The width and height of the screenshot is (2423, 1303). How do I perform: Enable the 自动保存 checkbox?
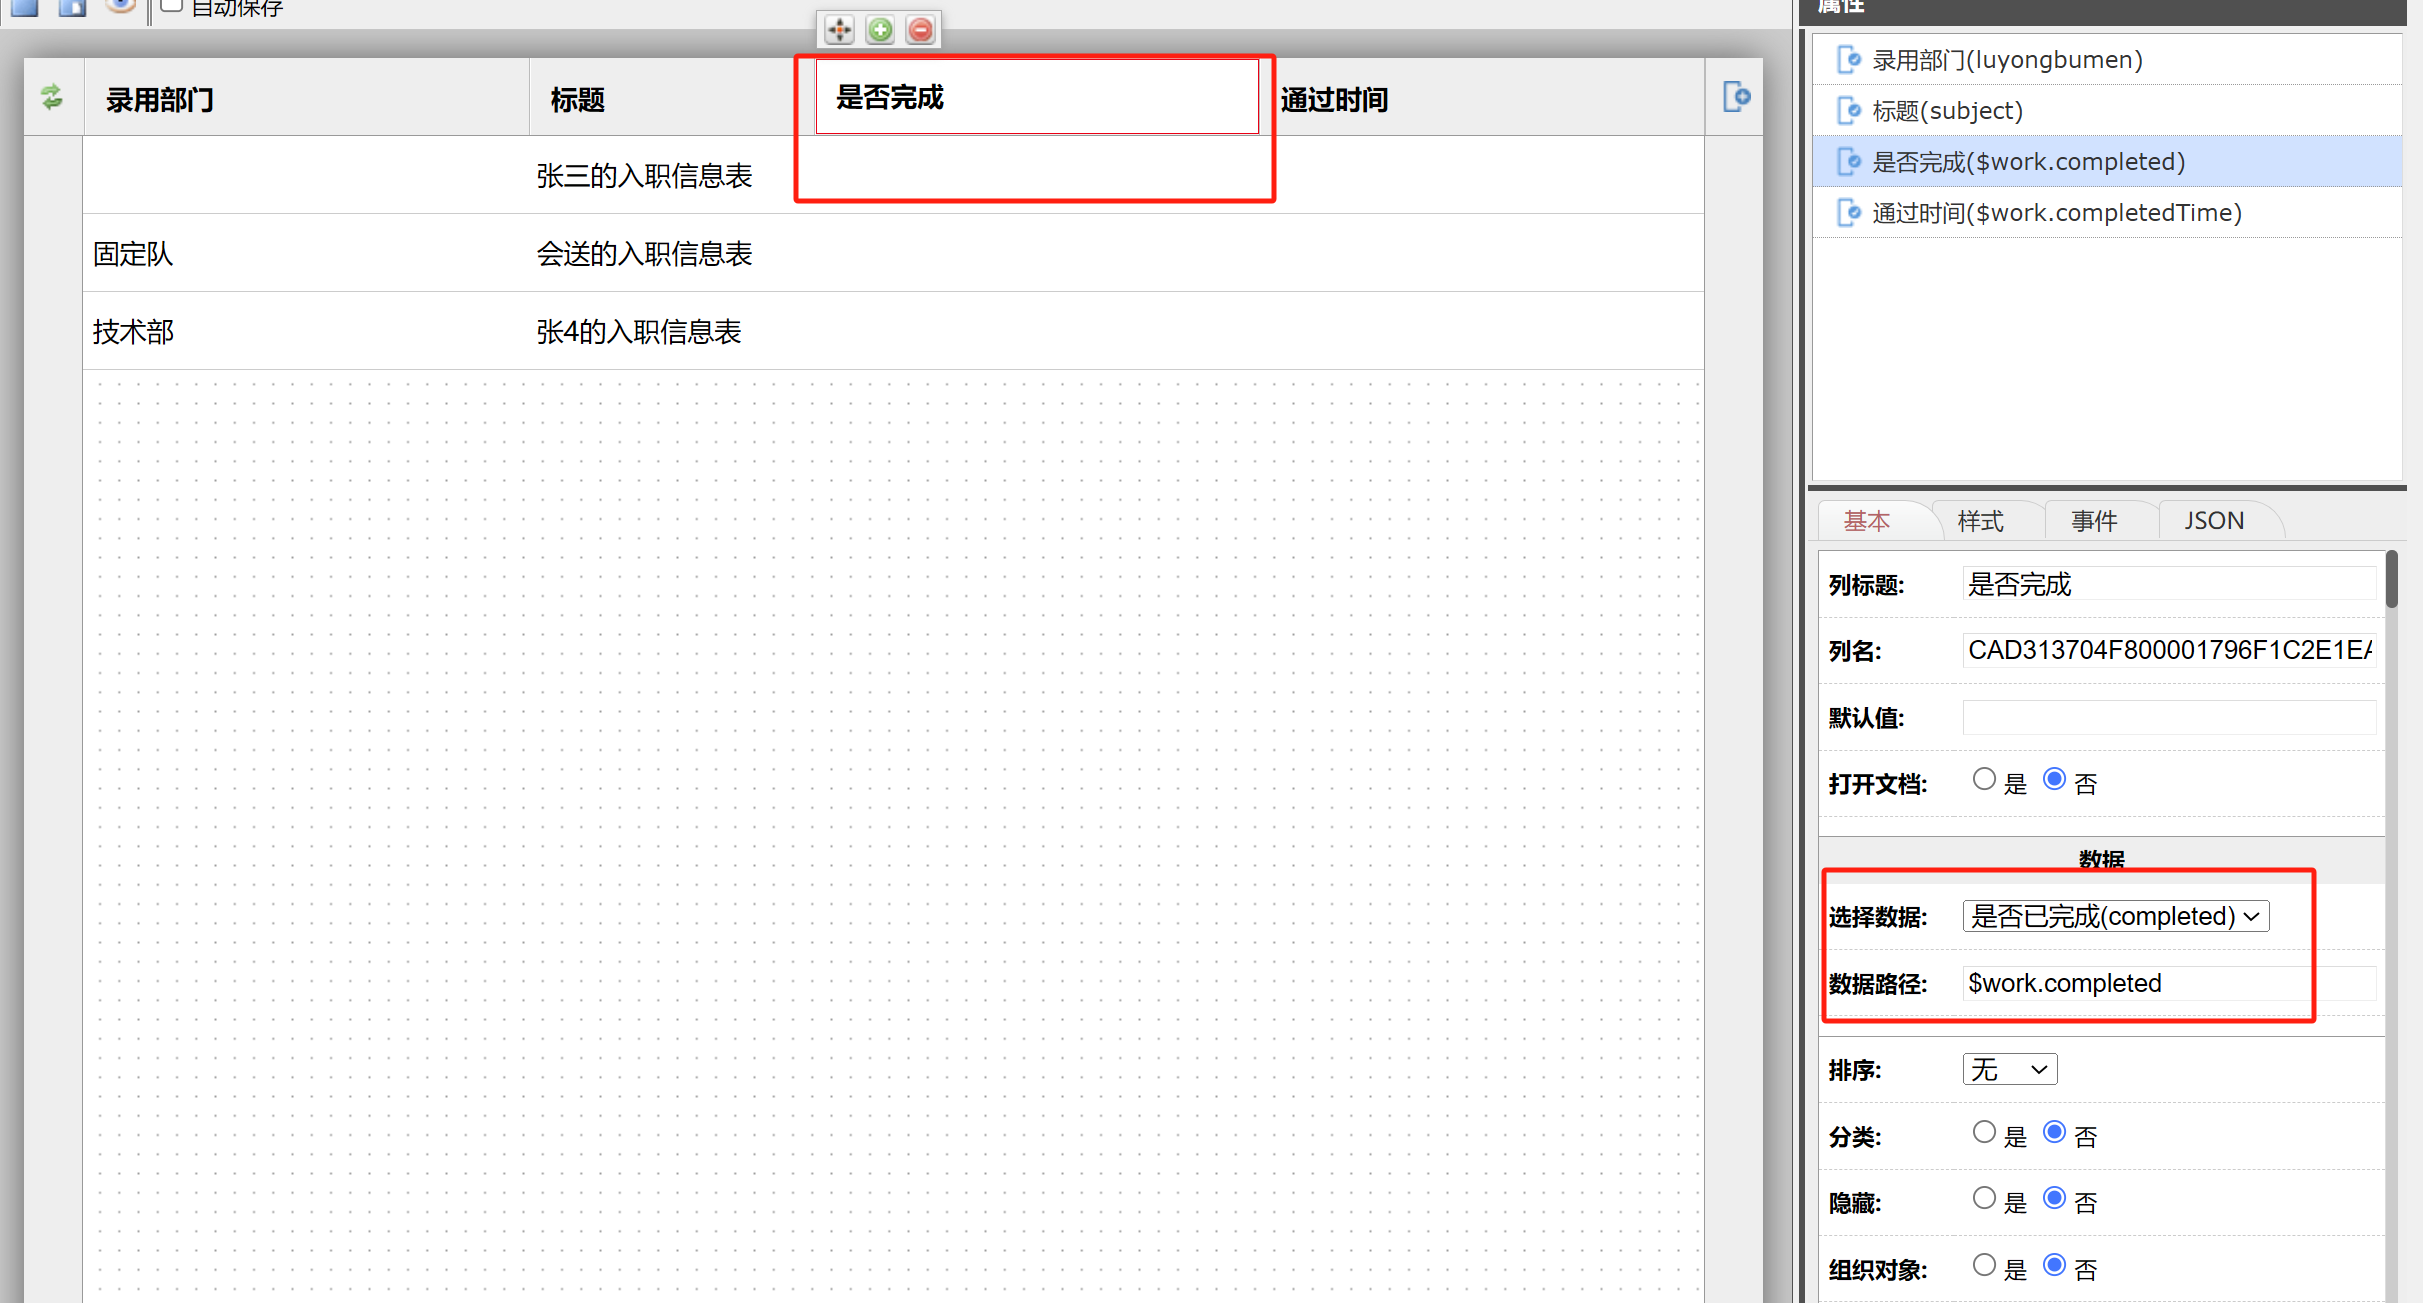point(172,6)
